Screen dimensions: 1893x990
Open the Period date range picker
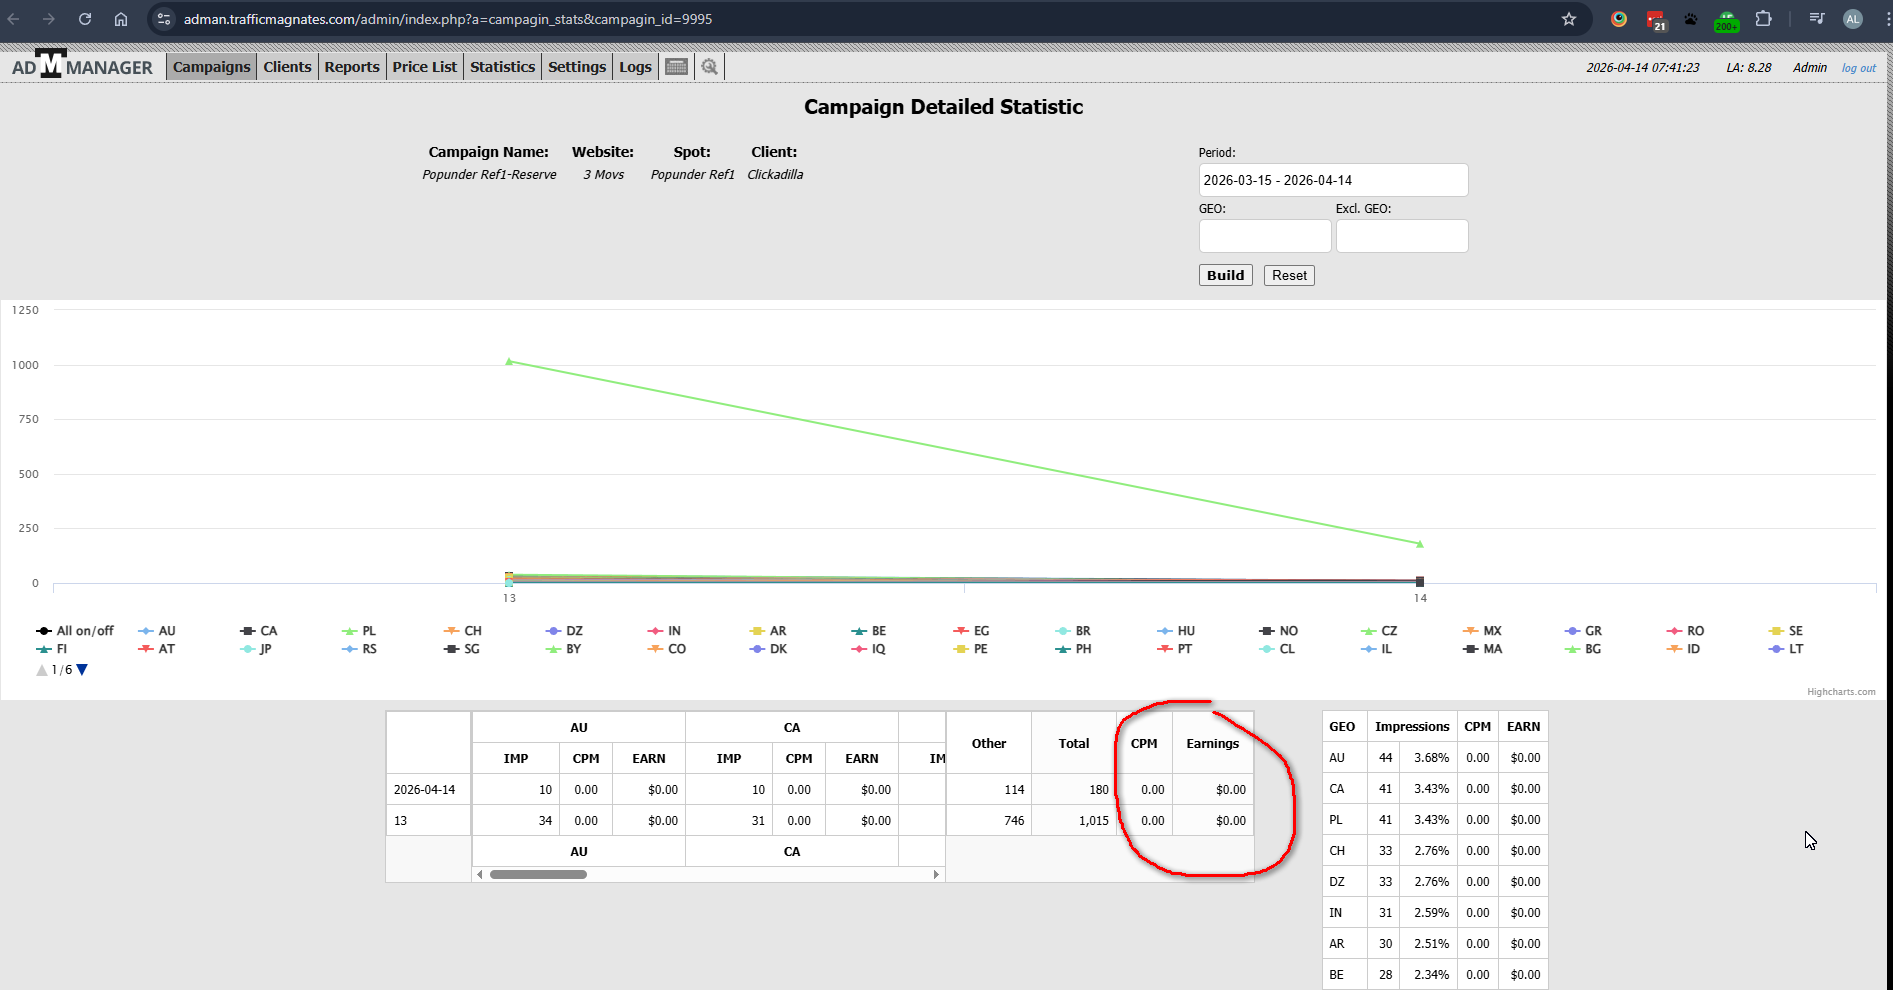pyautogui.click(x=1332, y=180)
